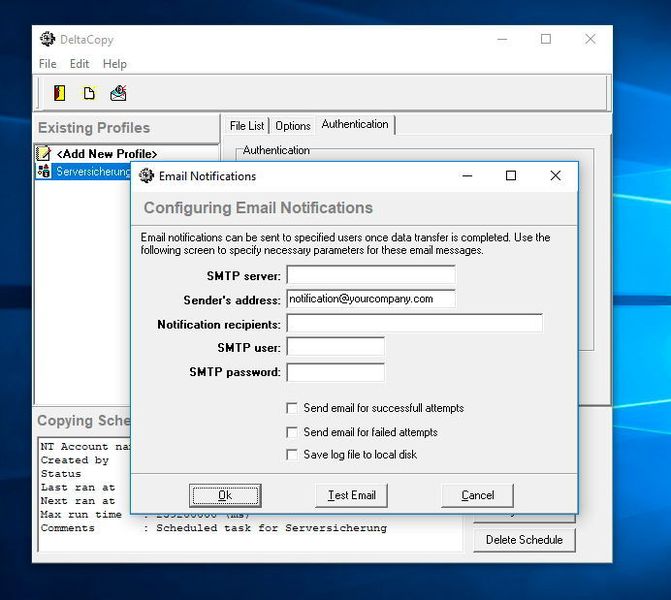Click the Email Notifications dialog gear icon

pyautogui.click(x=146, y=175)
